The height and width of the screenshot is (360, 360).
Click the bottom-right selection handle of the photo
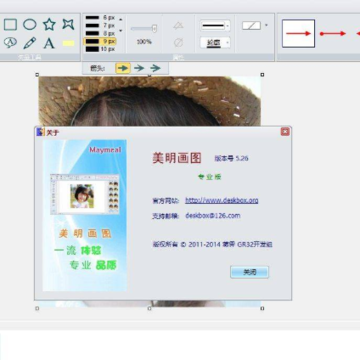(262, 309)
